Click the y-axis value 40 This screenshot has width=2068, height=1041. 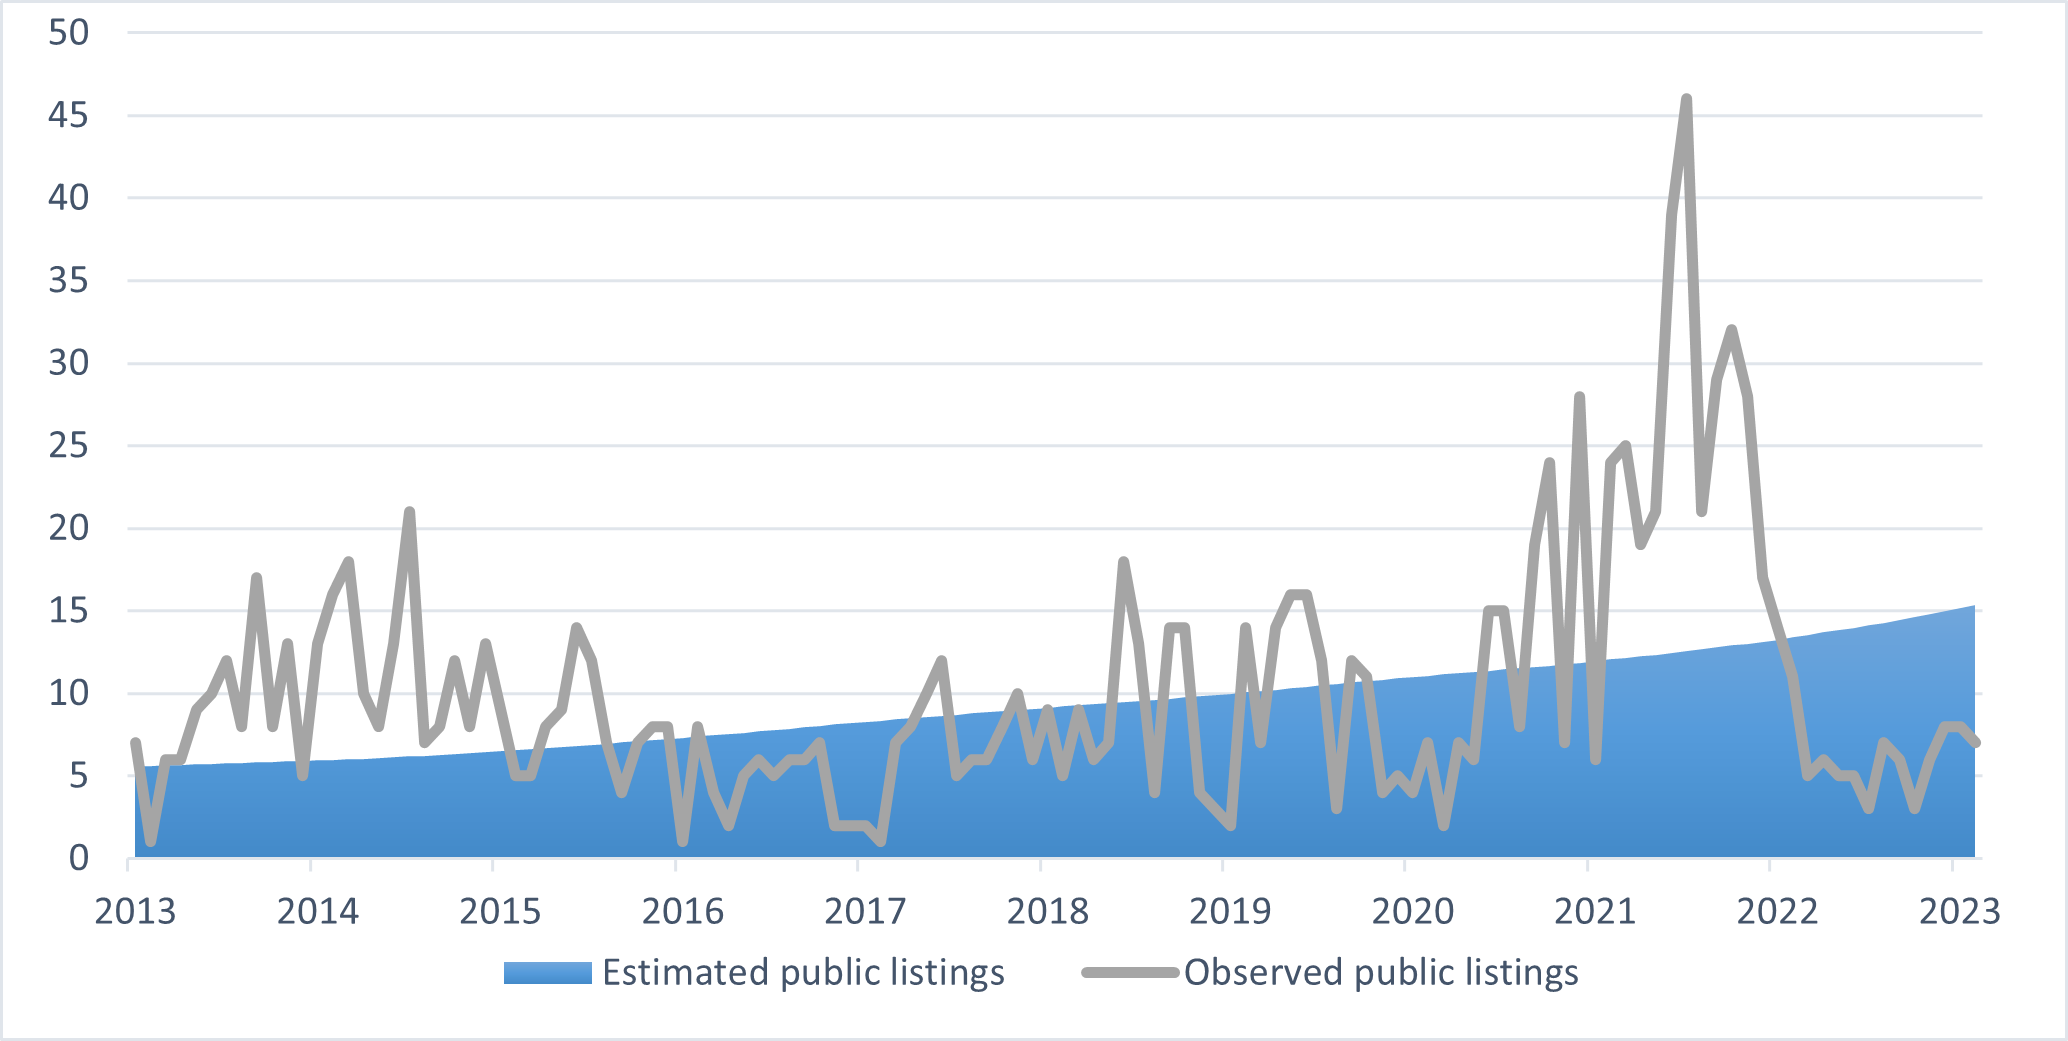click(69, 198)
